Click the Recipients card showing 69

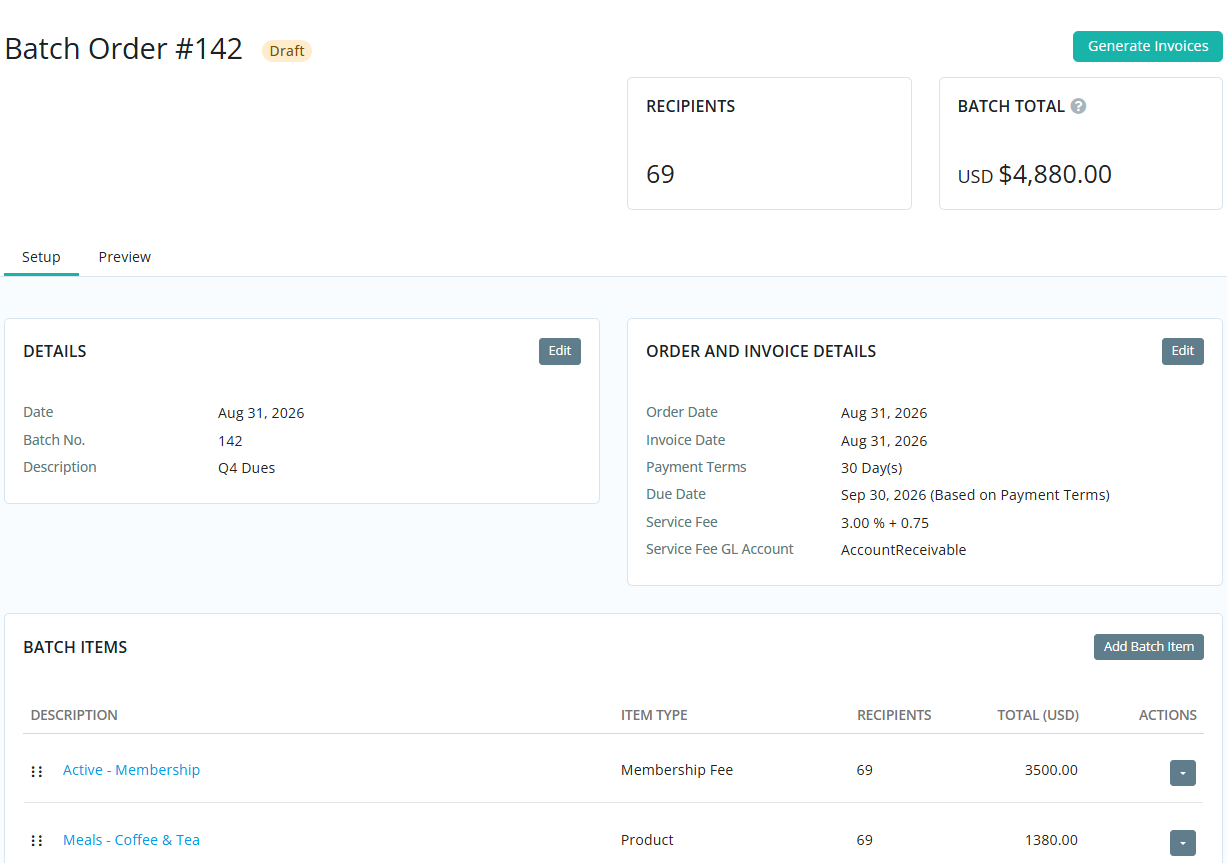point(769,143)
